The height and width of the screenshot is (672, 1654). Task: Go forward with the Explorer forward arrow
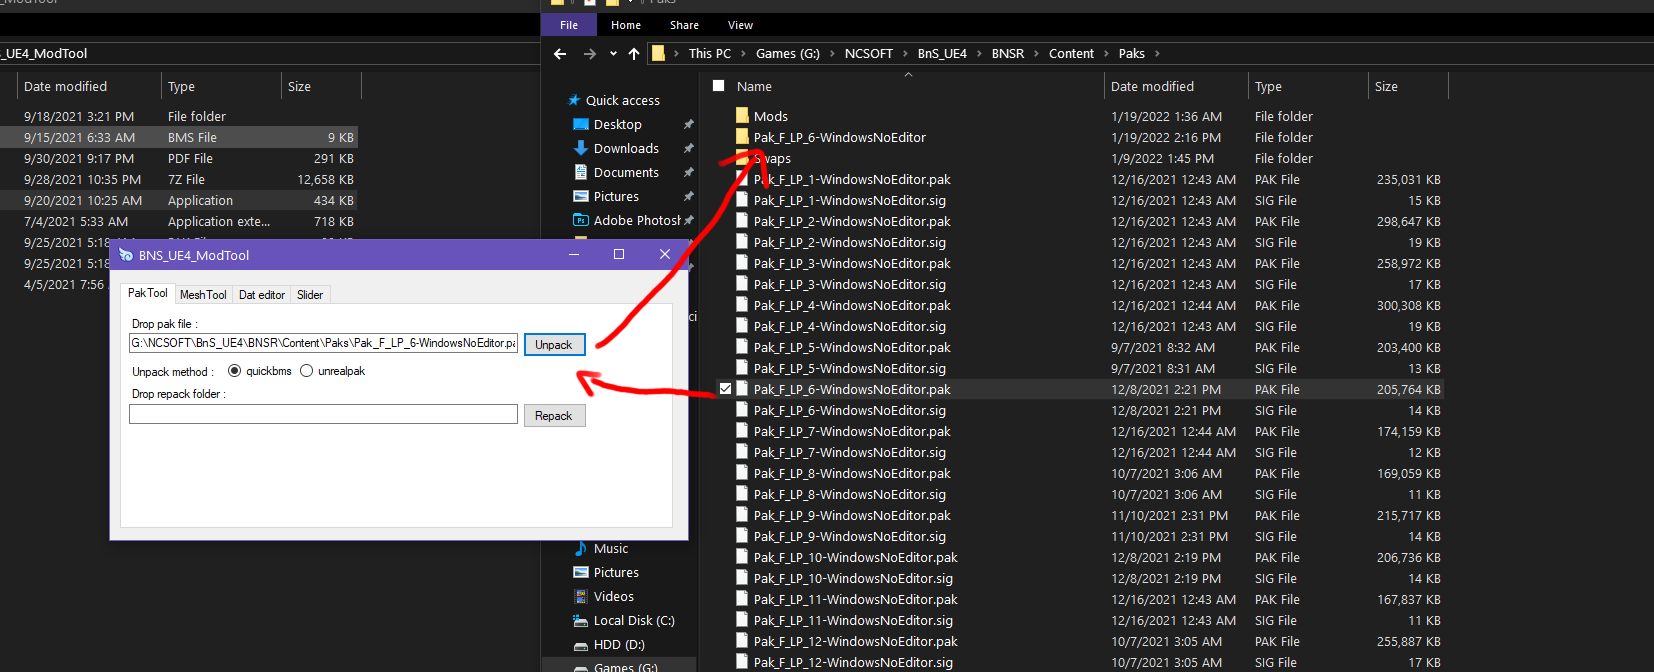(590, 54)
